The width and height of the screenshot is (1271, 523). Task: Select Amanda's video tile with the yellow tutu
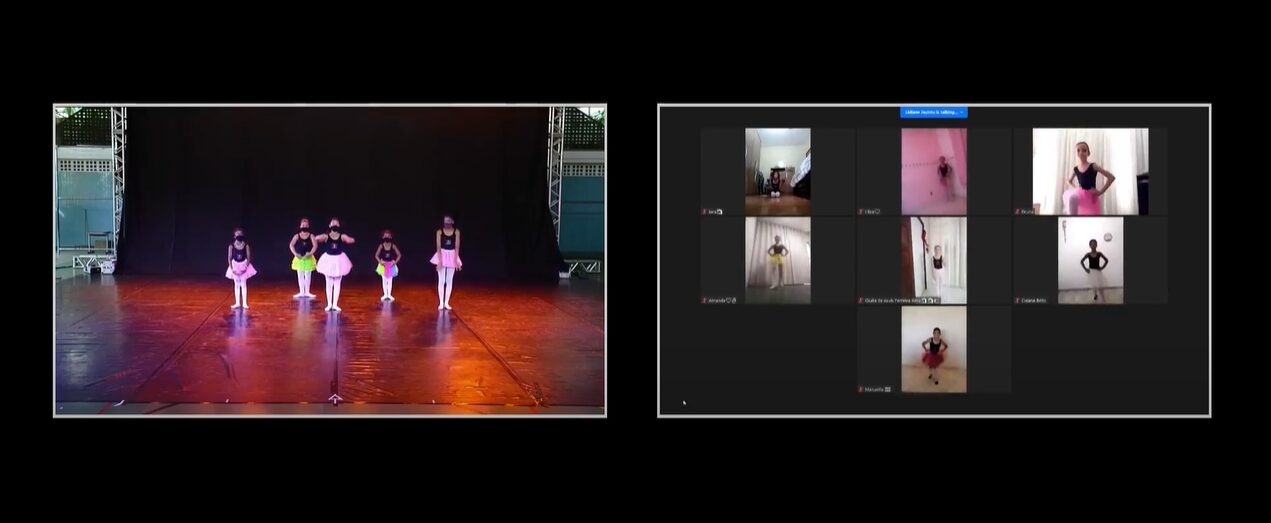click(778, 260)
